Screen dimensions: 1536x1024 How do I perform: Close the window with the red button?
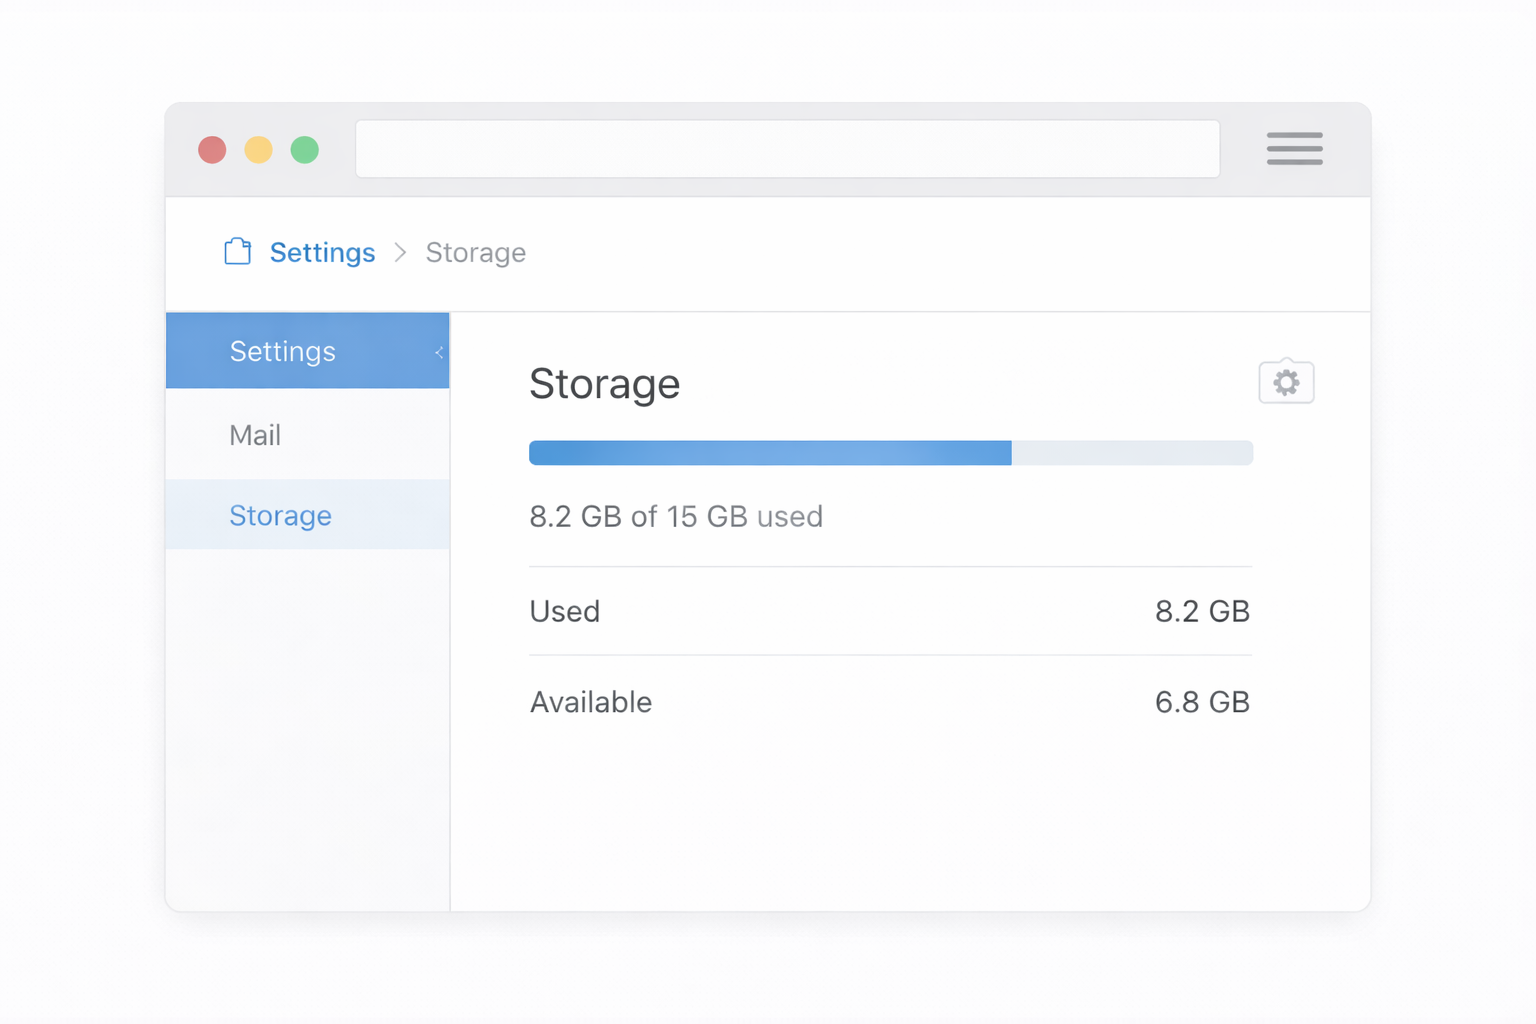point(212,150)
